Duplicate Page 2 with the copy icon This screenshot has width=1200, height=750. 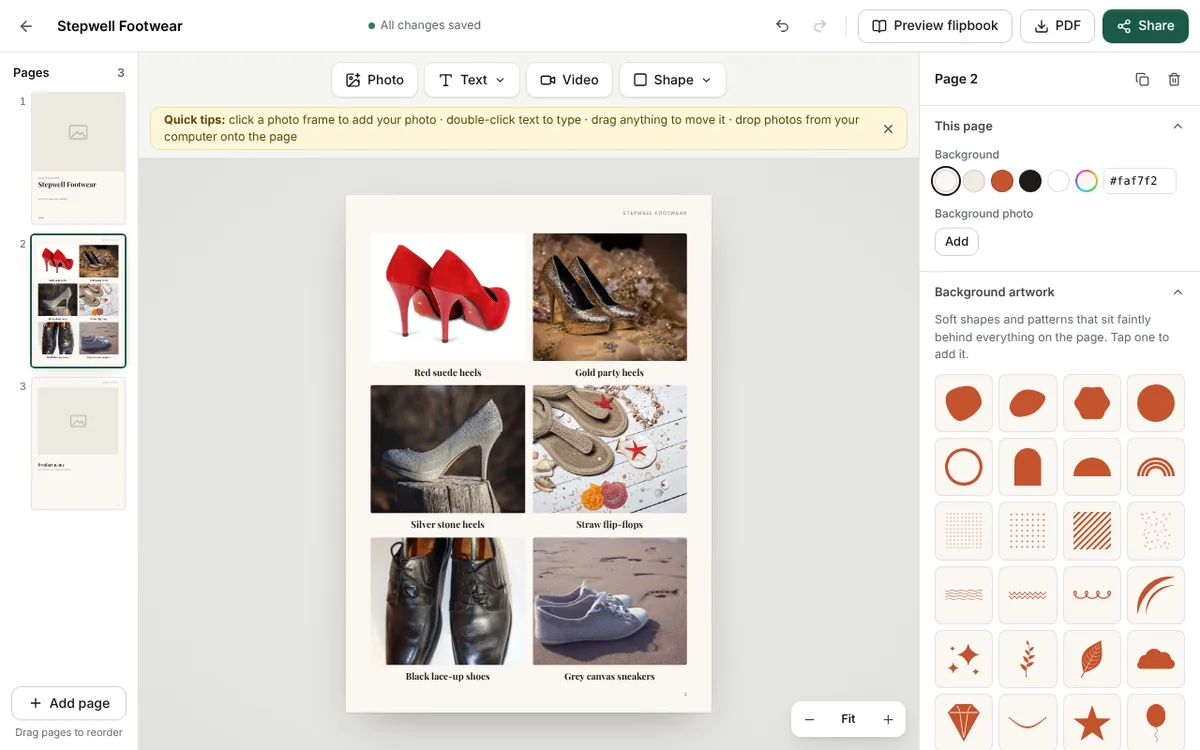pos(1142,79)
